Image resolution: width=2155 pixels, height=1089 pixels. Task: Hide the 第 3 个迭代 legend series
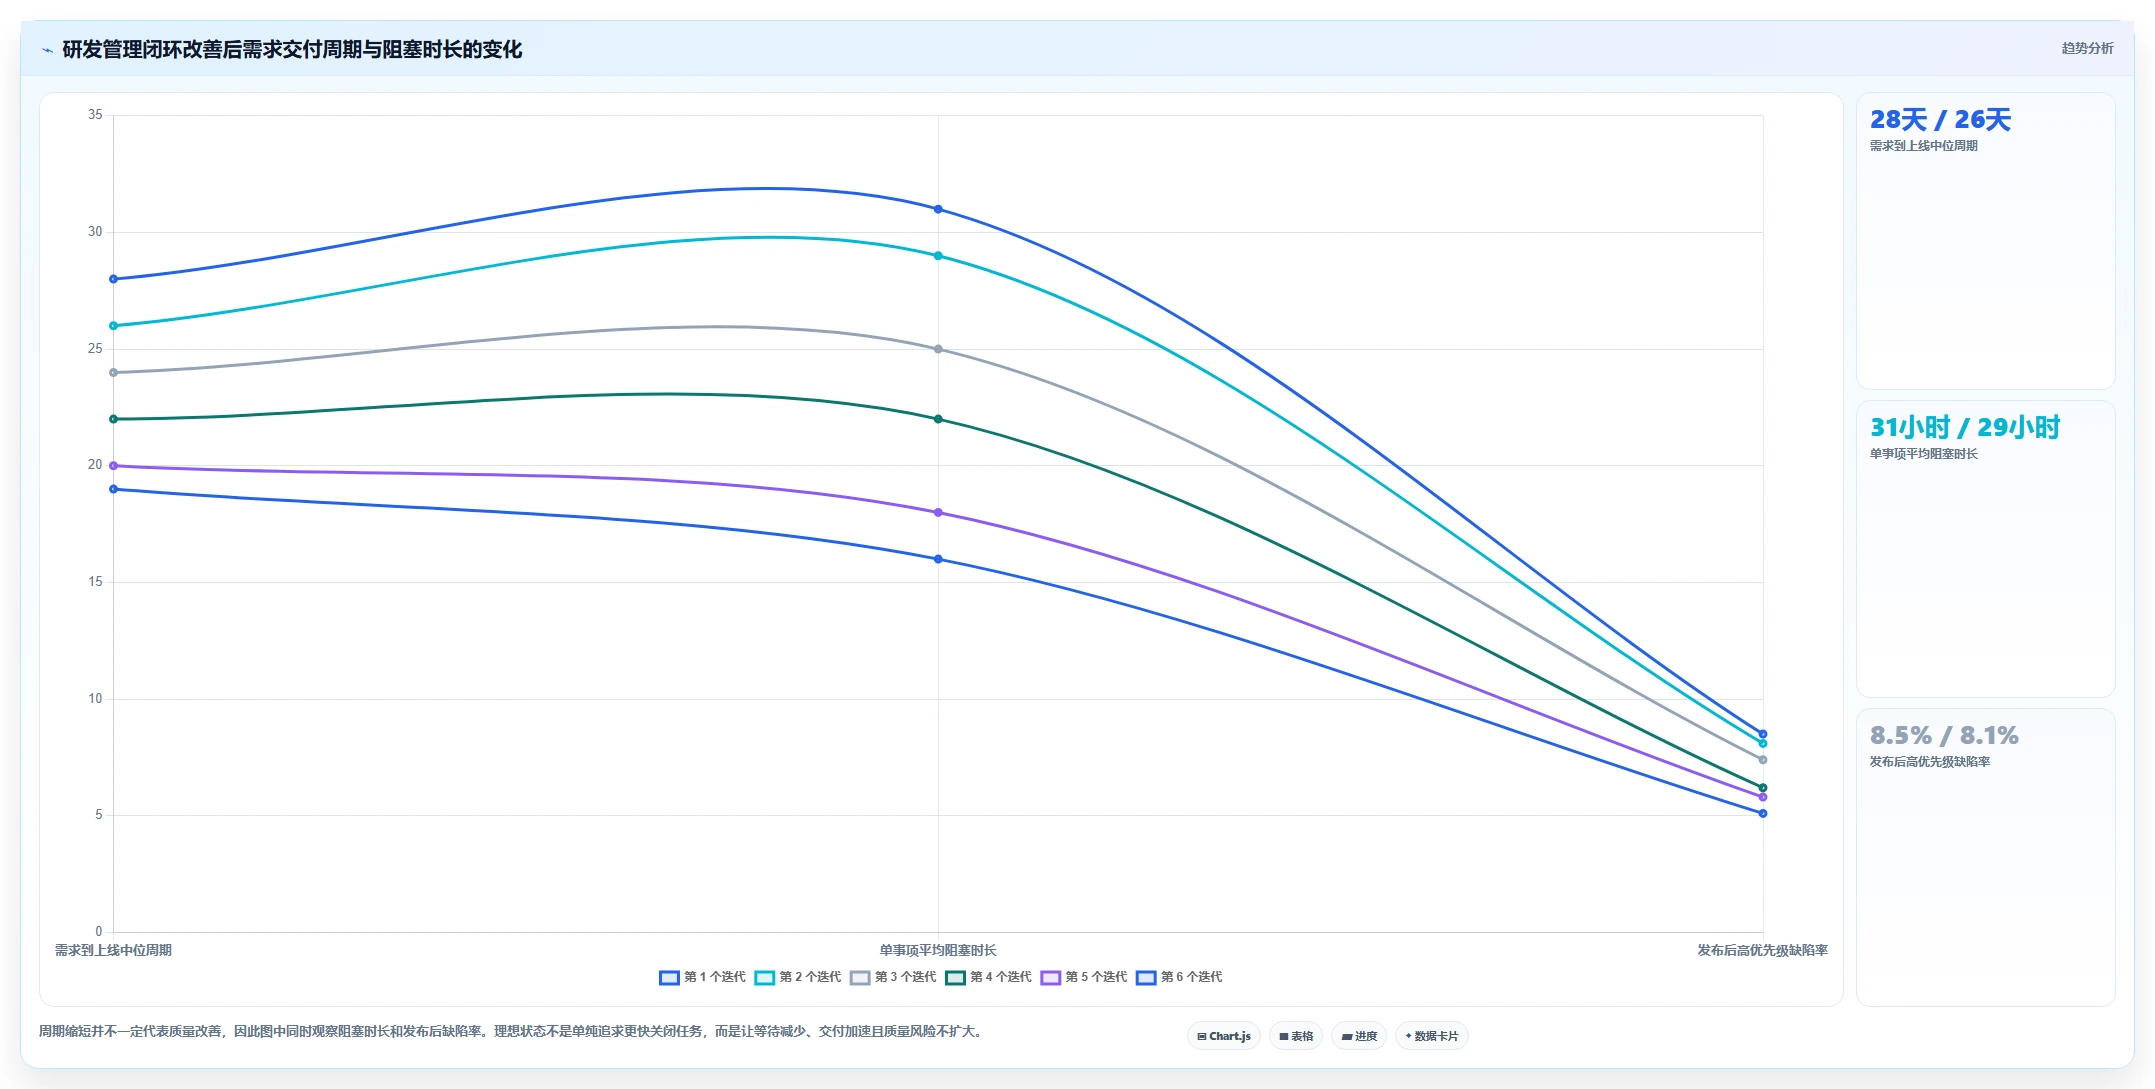(893, 977)
